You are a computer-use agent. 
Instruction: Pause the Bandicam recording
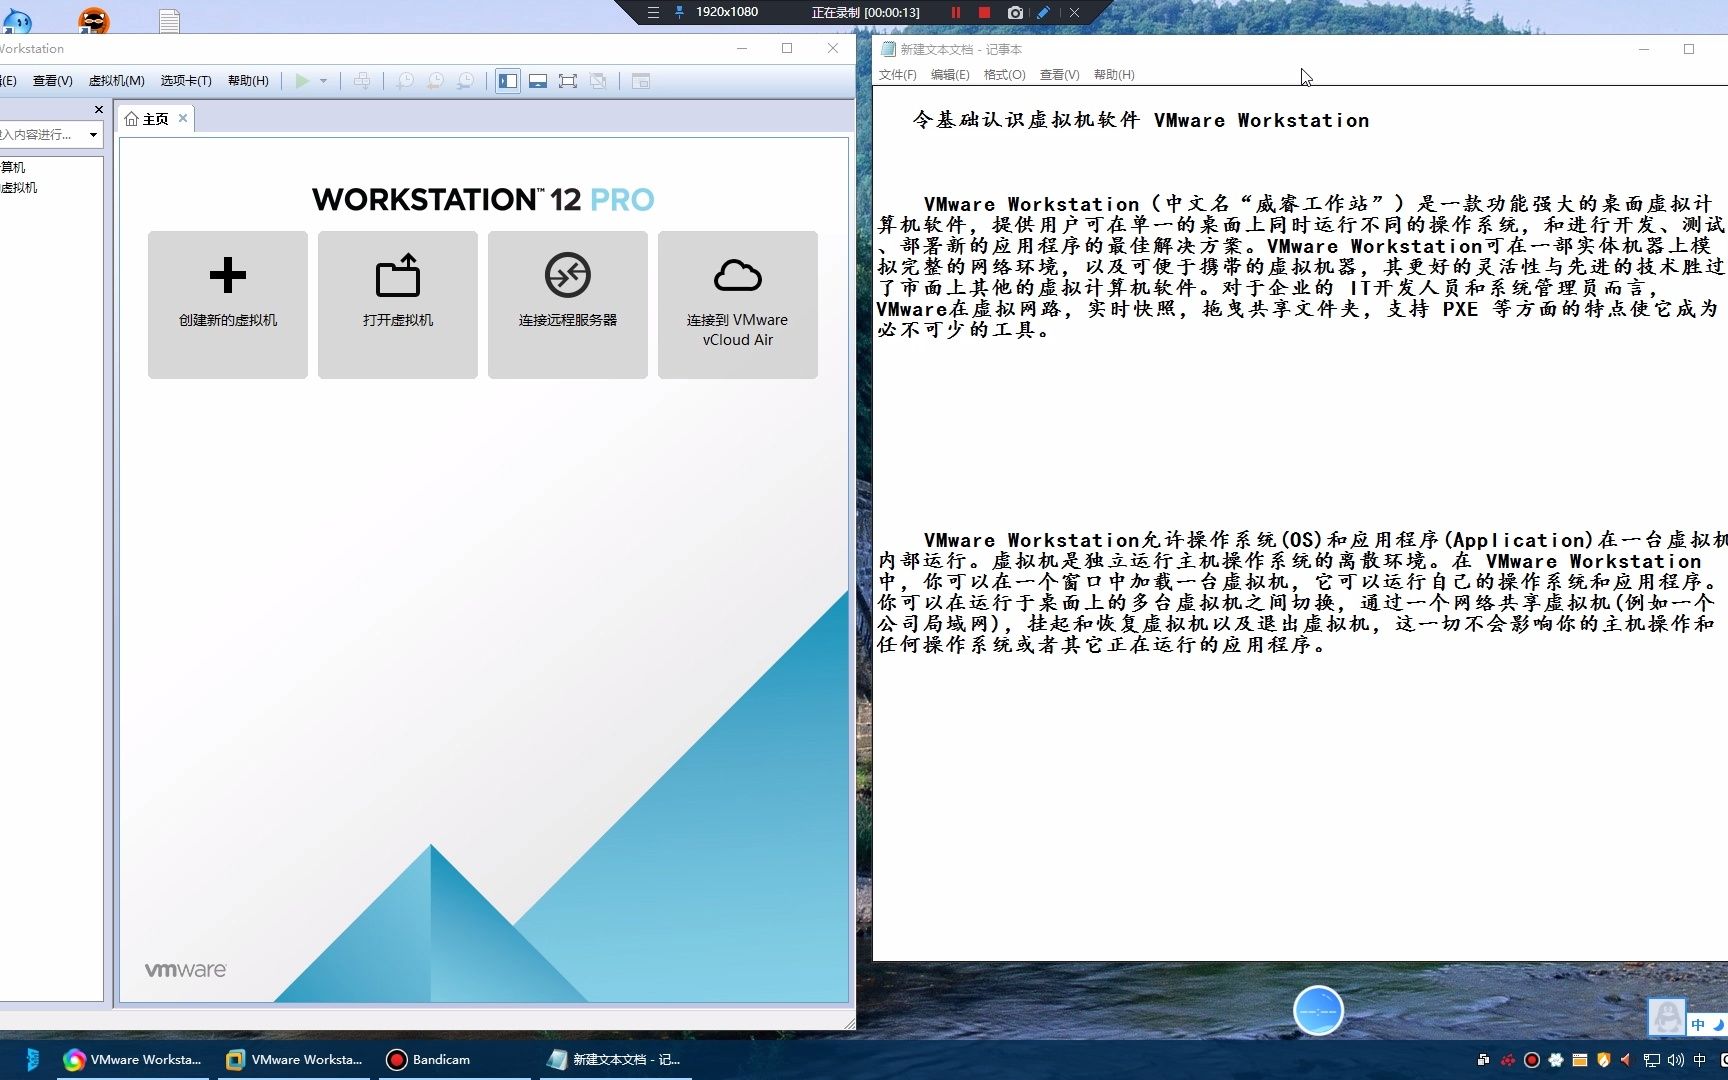pyautogui.click(x=956, y=12)
